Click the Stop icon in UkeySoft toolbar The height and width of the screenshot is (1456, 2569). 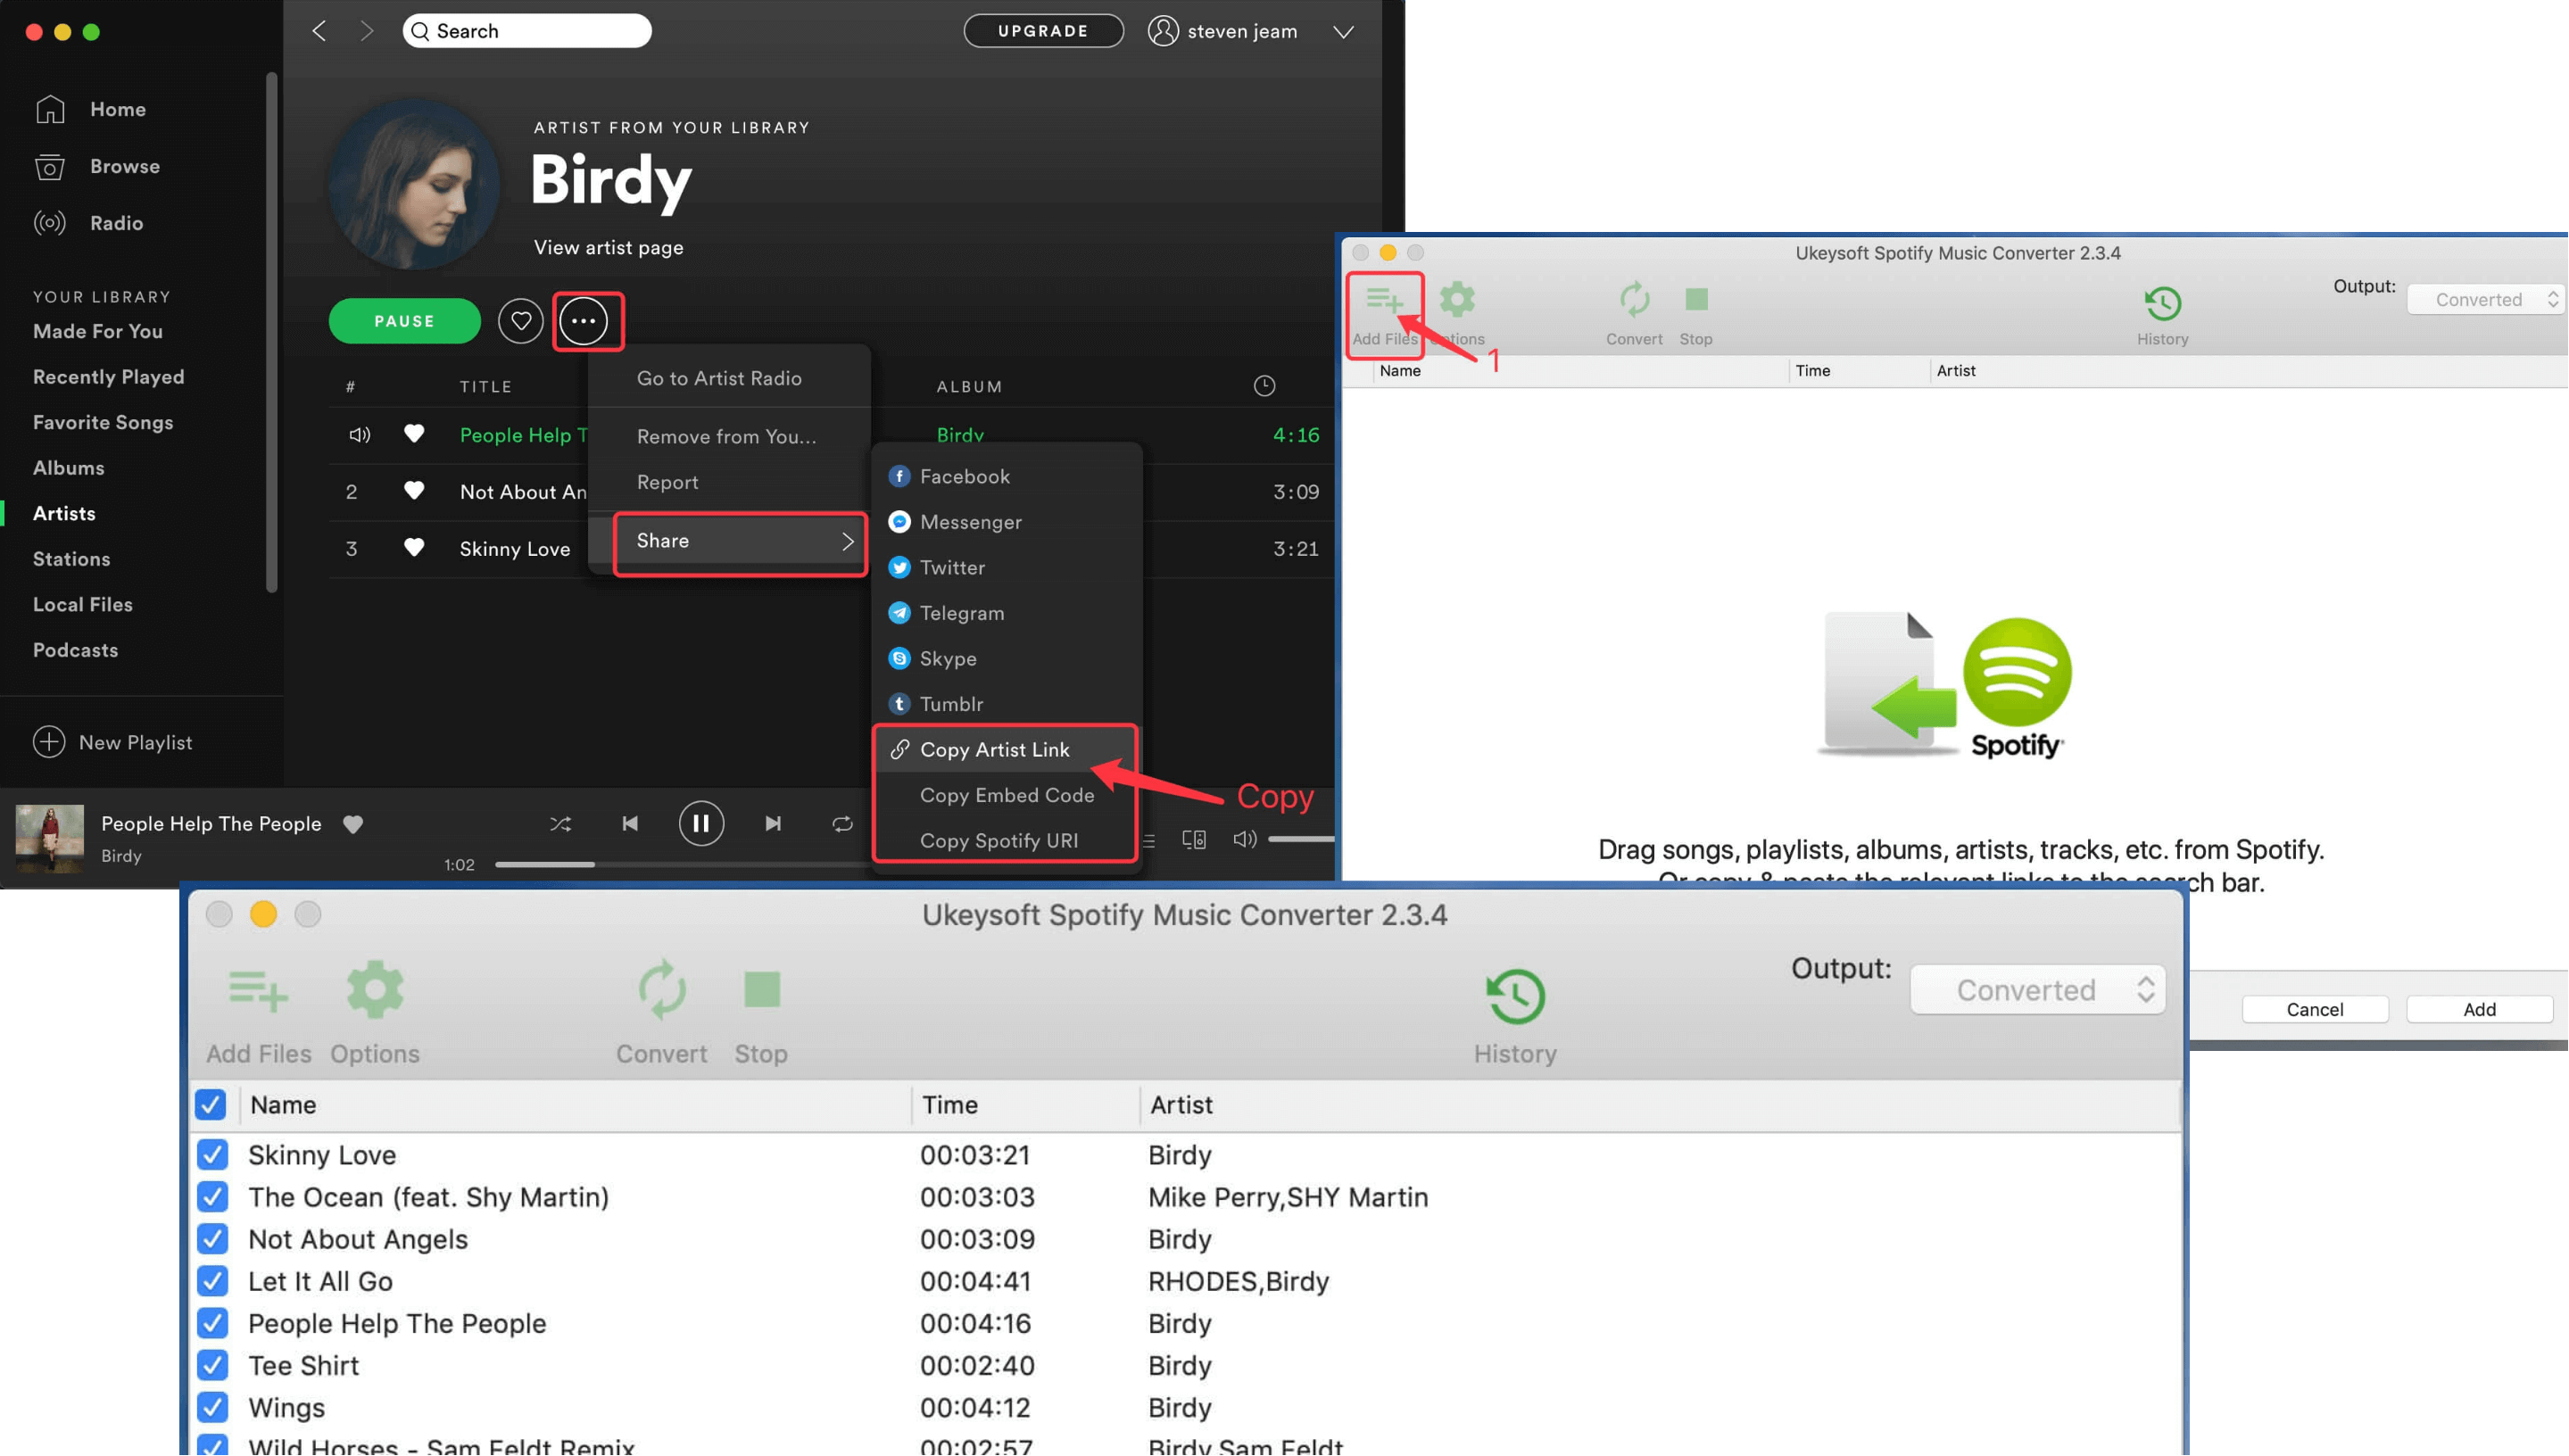(x=760, y=992)
